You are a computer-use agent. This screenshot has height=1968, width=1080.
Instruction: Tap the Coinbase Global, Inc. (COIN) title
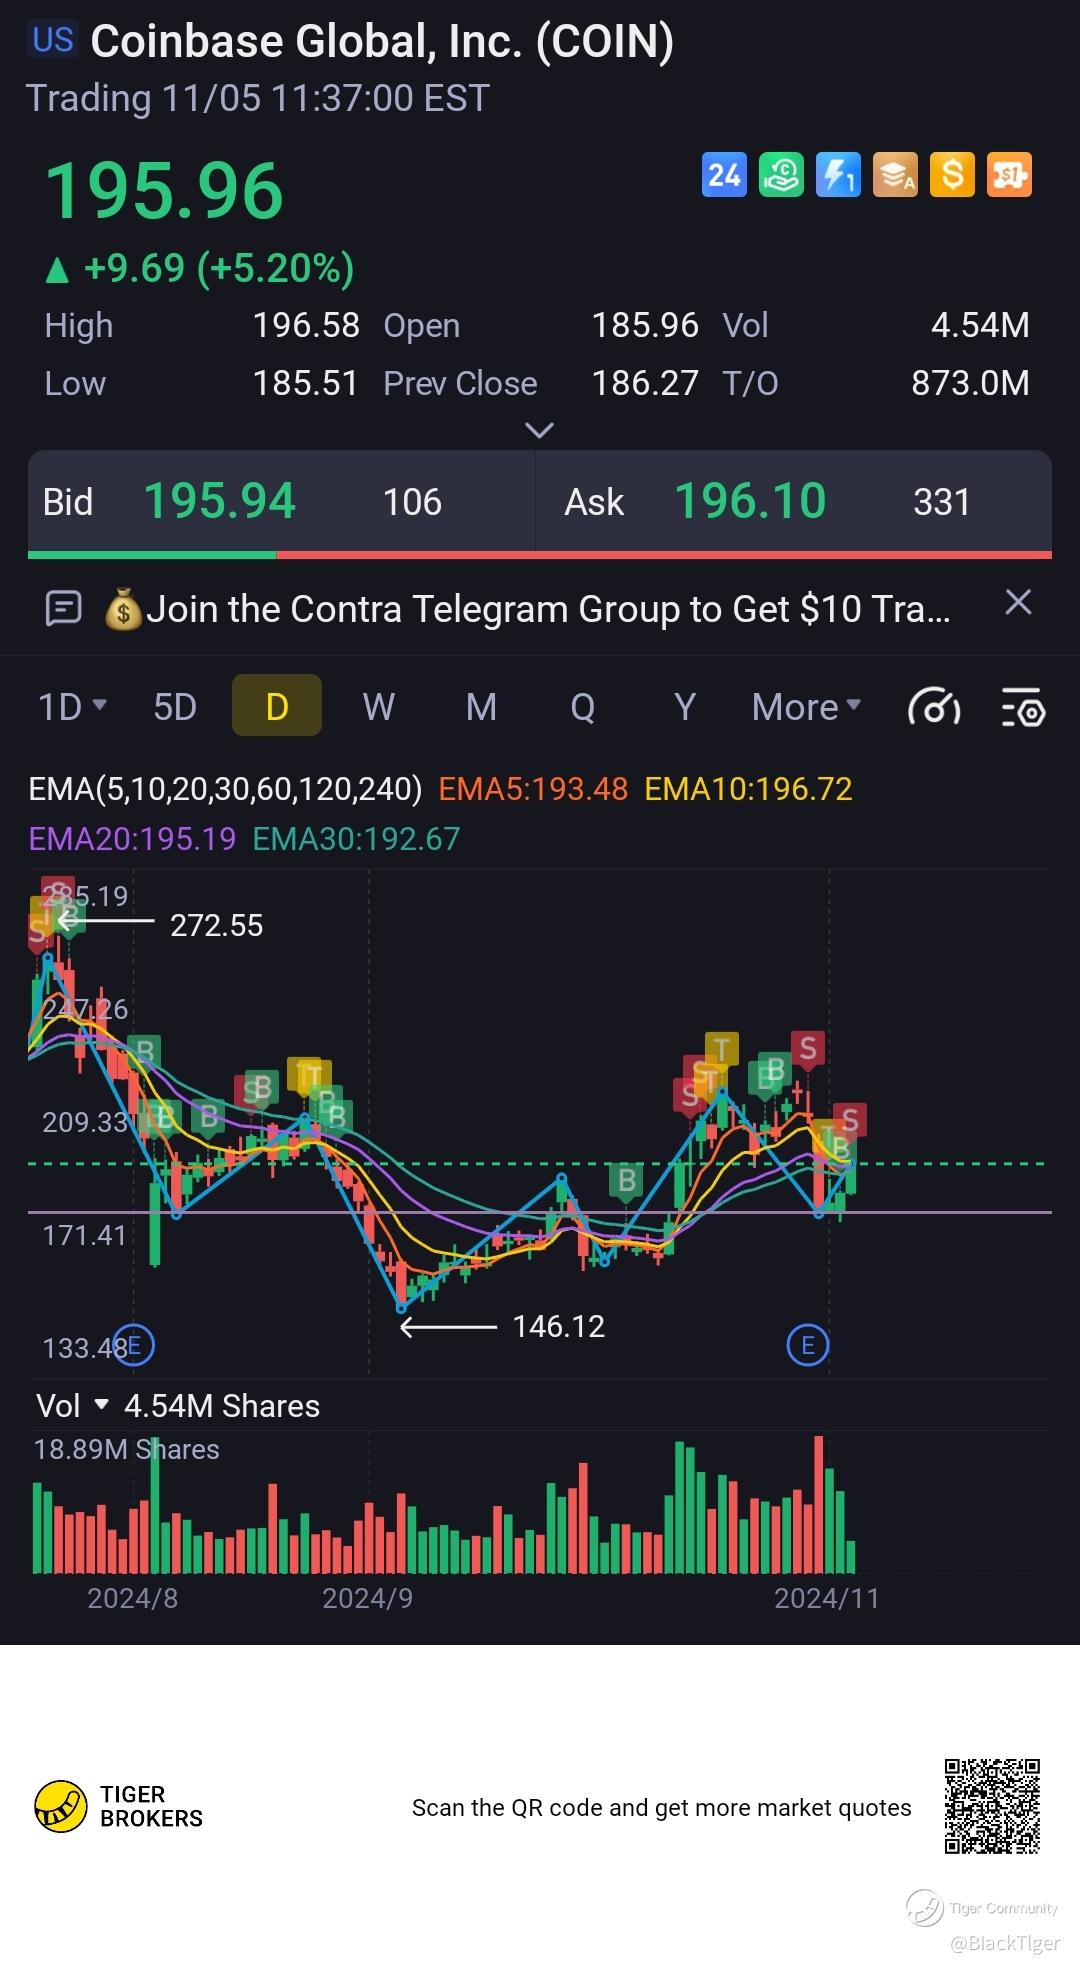click(382, 42)
